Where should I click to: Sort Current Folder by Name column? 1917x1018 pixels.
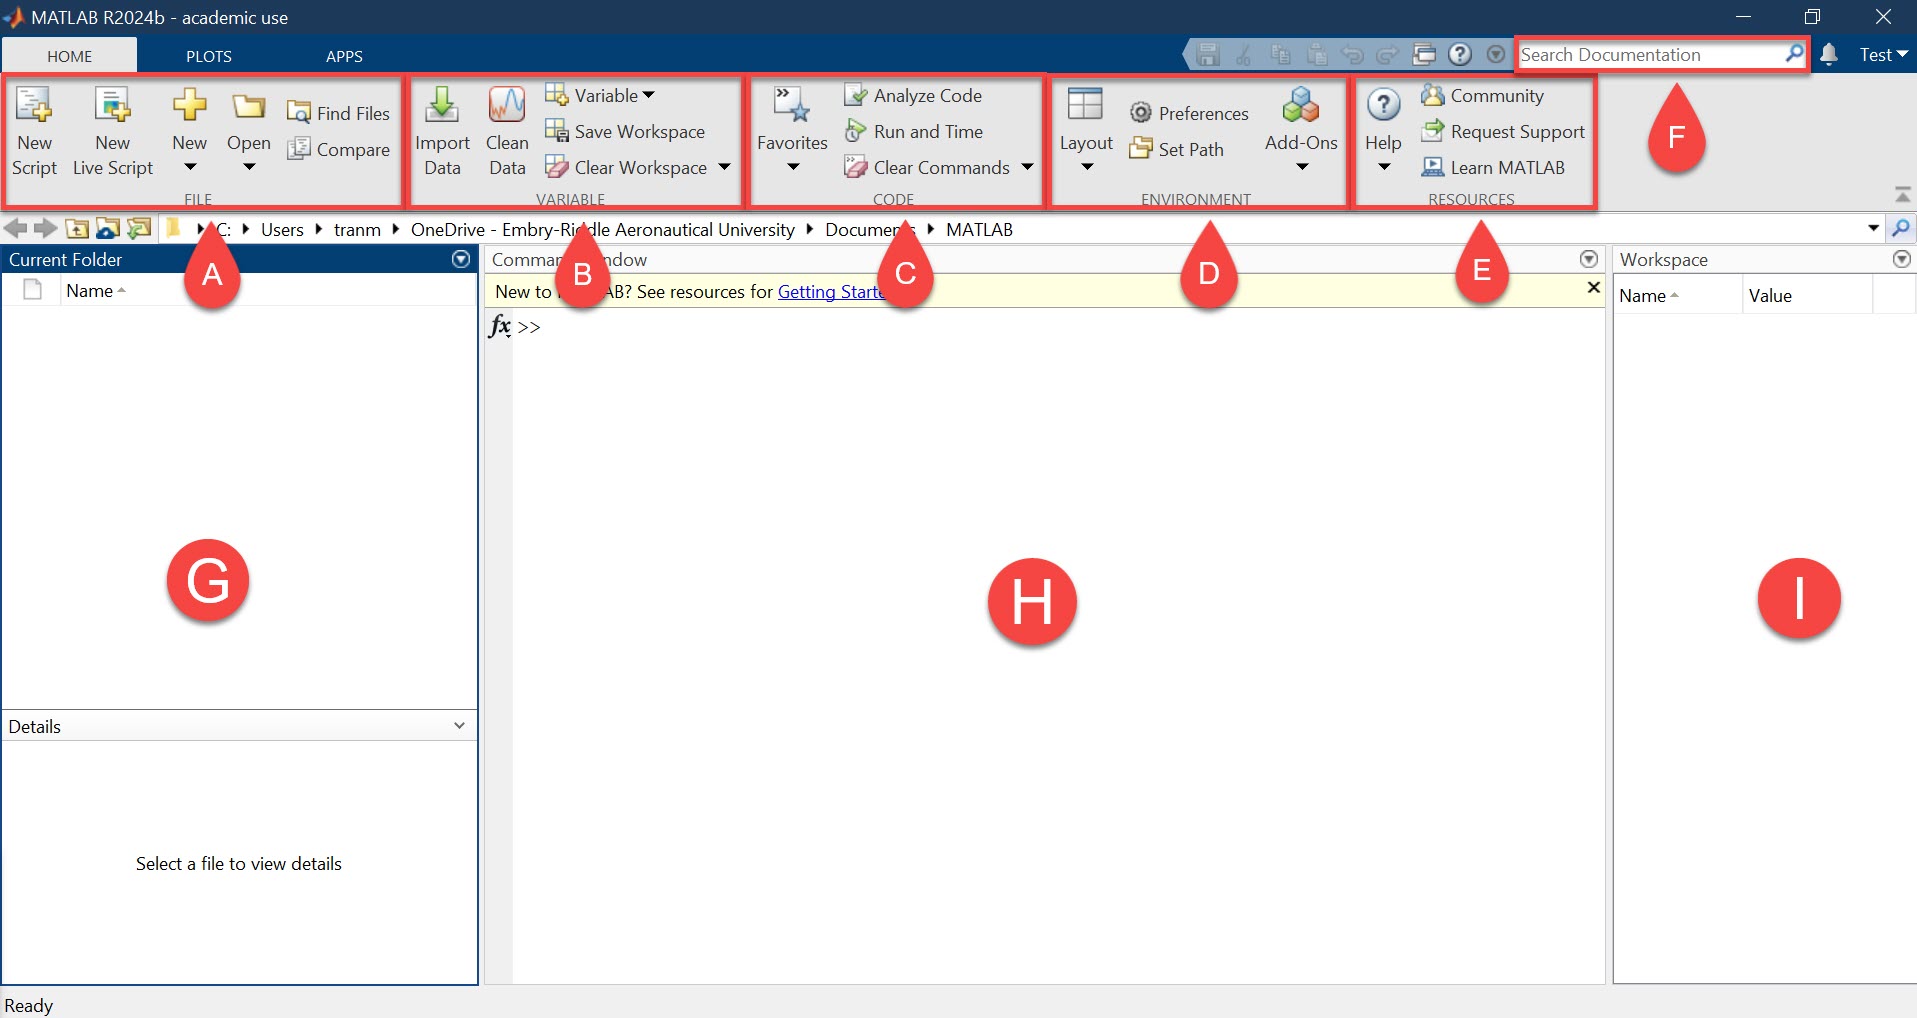click(x=95, y=291)
